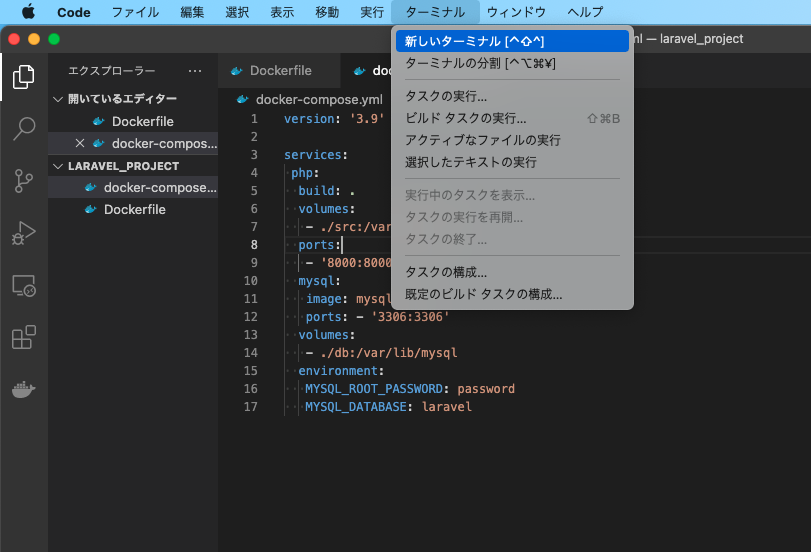Viewport: 811px width, 552px height.
Task: Click line number 1 in gutter
Action: 254,119
